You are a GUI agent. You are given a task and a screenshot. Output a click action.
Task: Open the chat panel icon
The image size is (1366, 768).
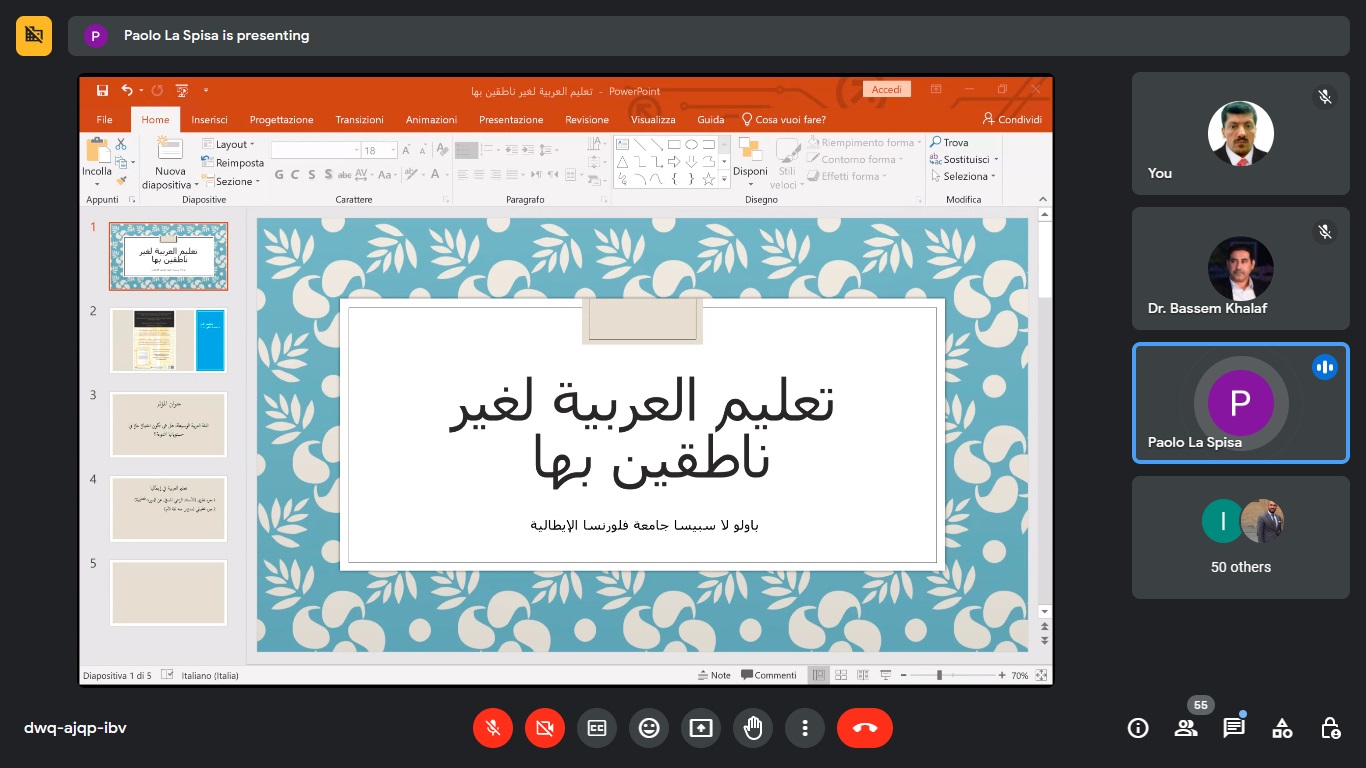tap(1234, 728)
